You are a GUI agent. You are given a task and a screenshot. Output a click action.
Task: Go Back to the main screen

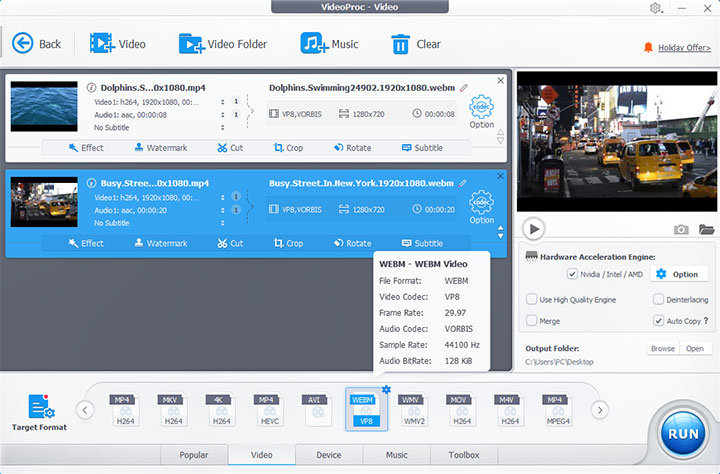pos(36,44)
